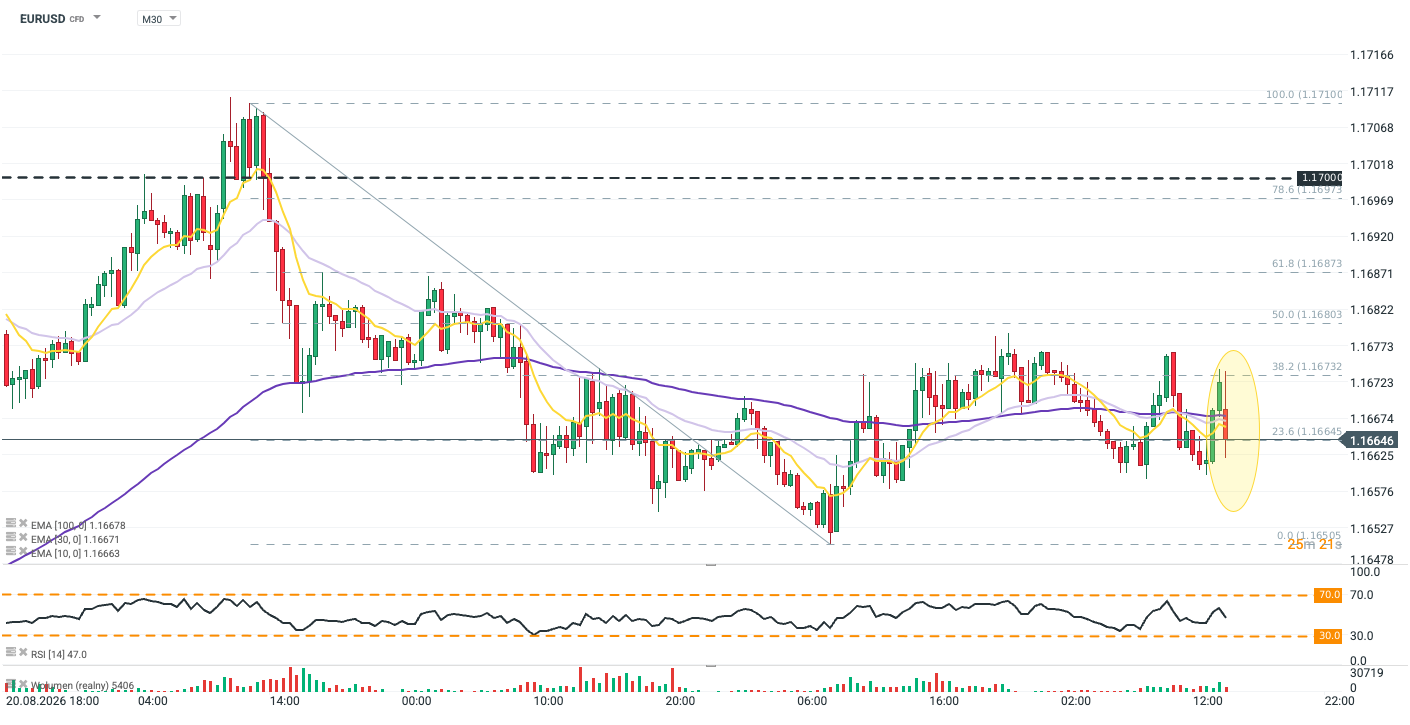This screenshot has height=725, width=1410.
Task: Select the Fibonacci 50.0 (1.16803) level label
Action: [1307, 314]
